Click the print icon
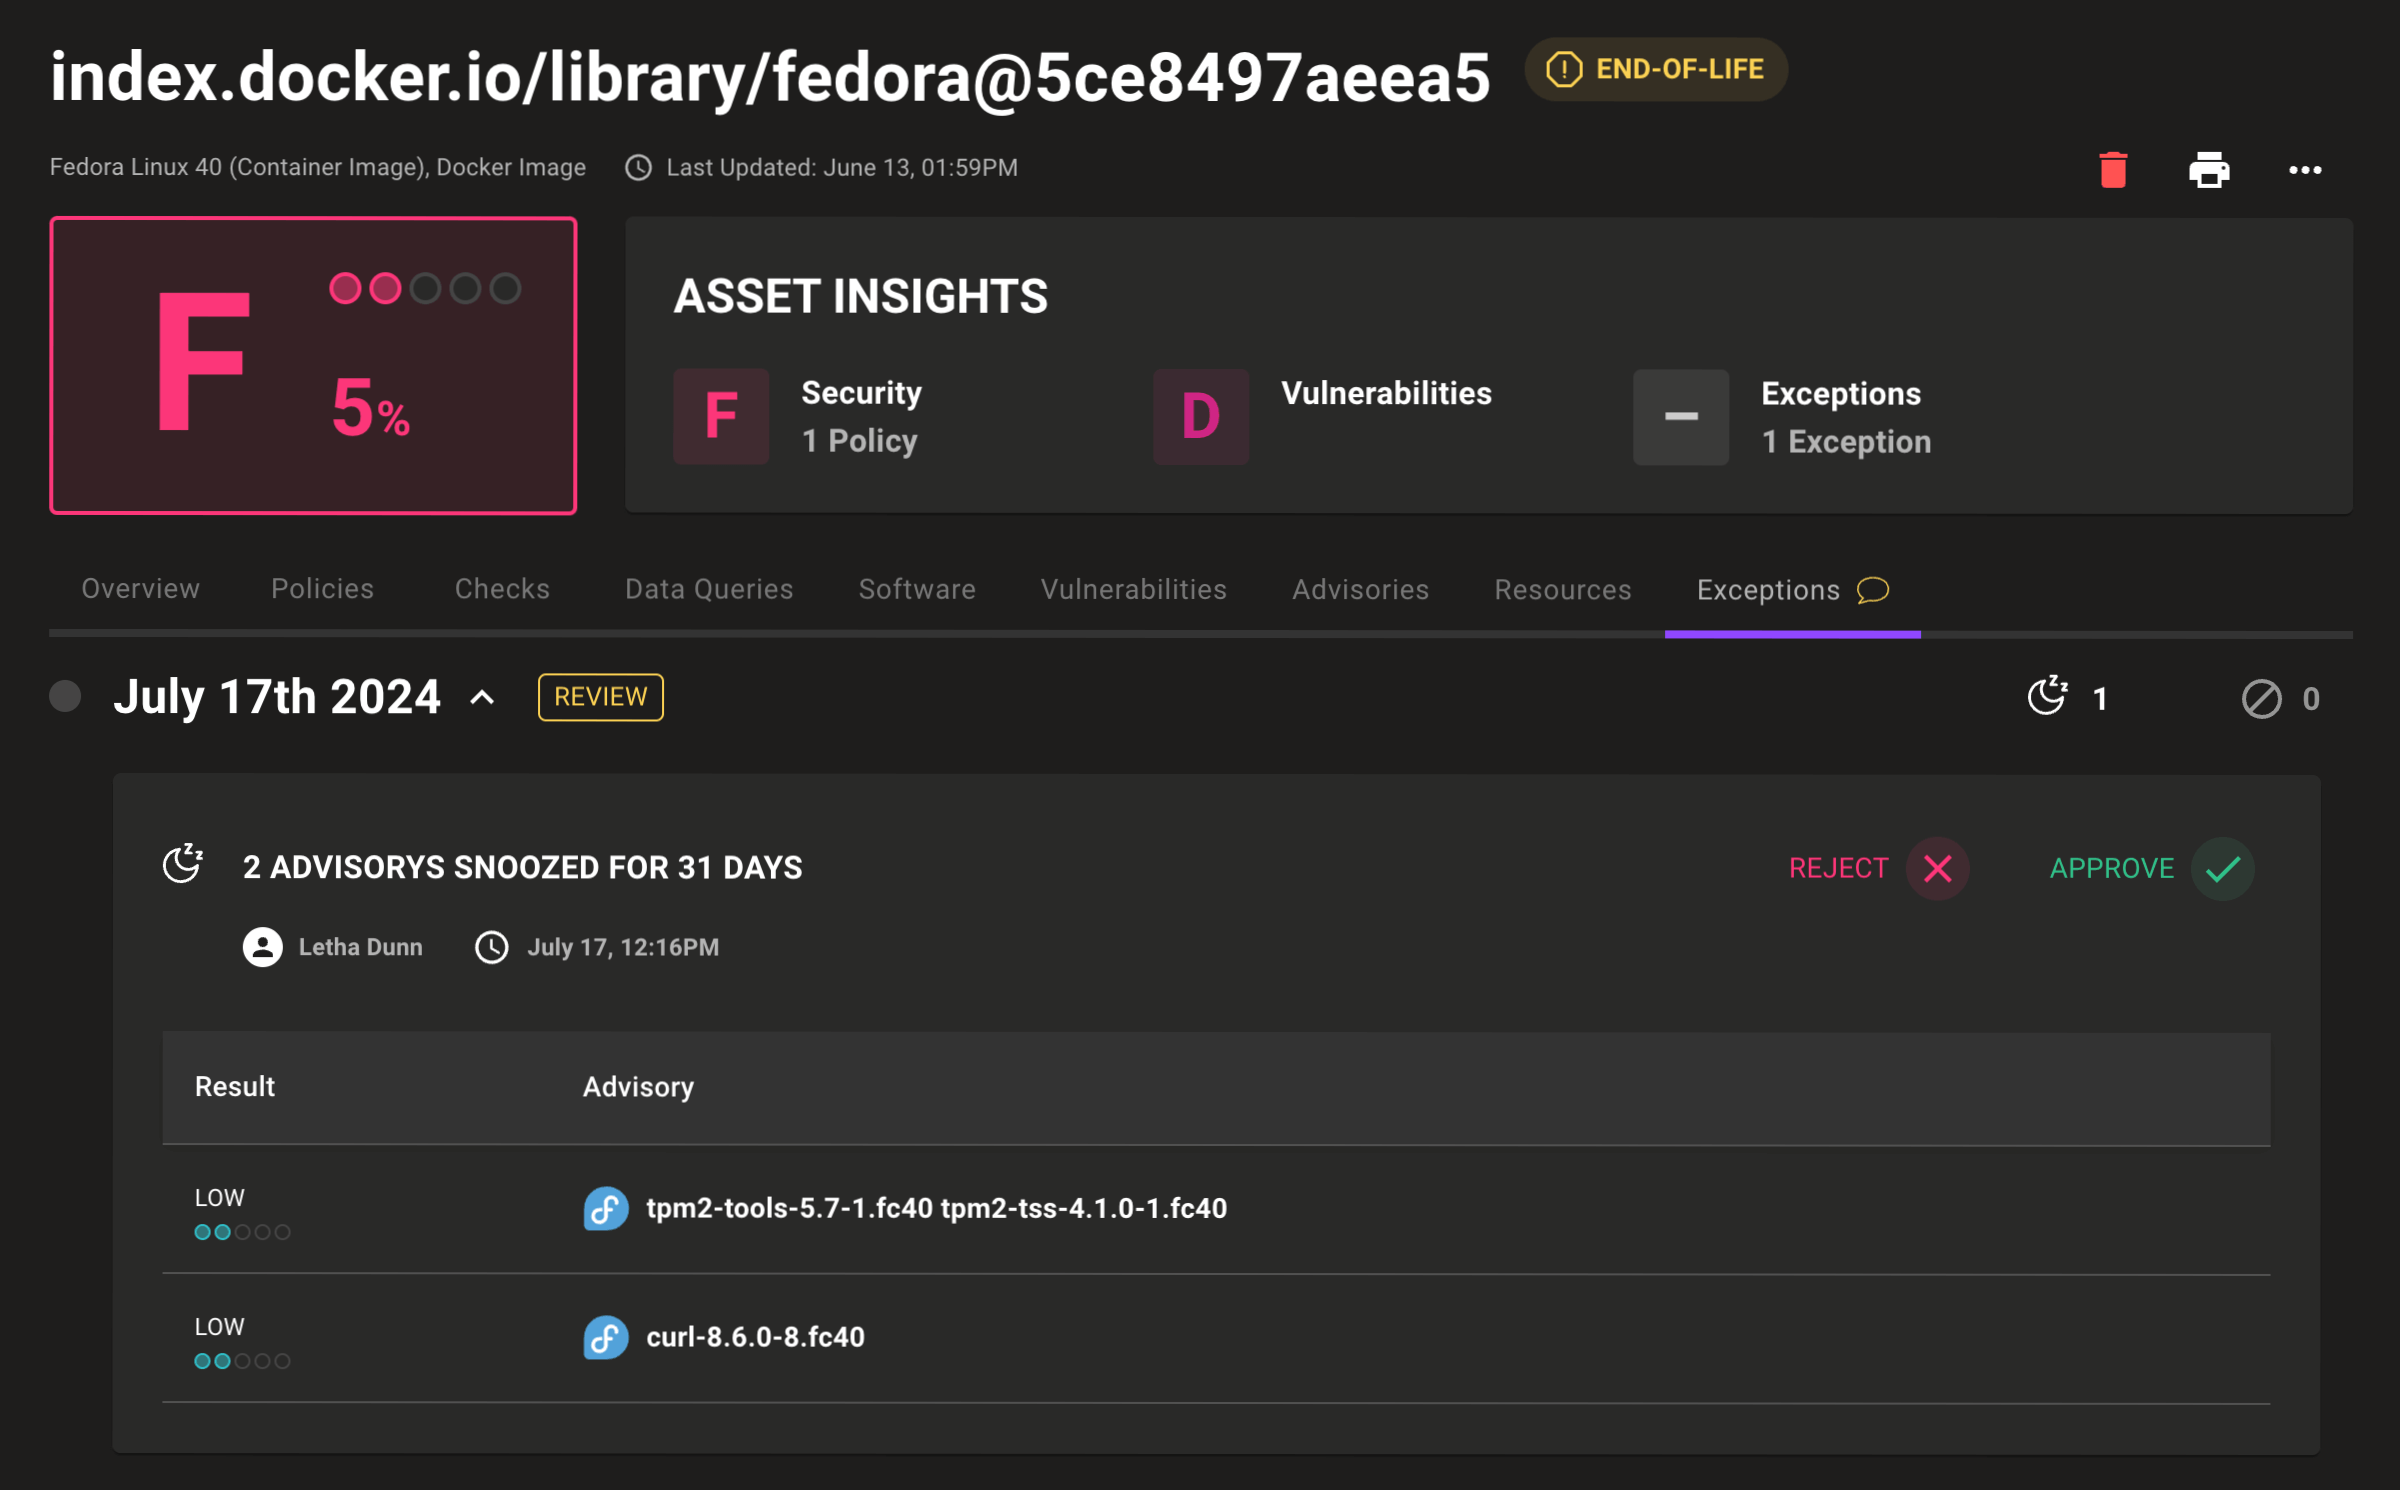 [x=2208, y=168]
